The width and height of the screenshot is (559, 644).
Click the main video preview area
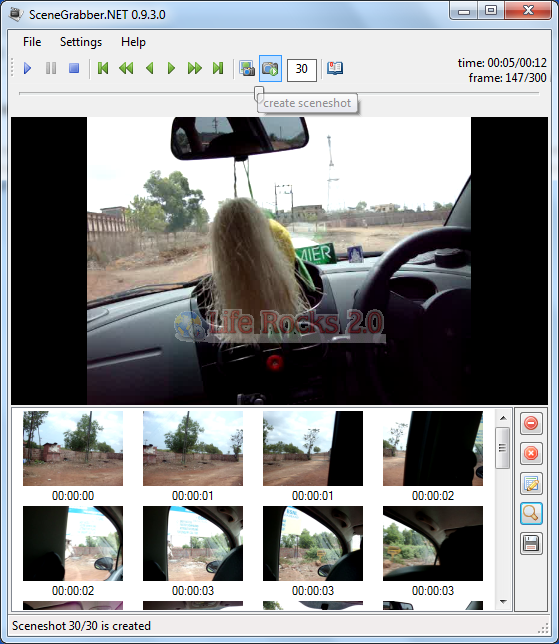coord(279,261)
